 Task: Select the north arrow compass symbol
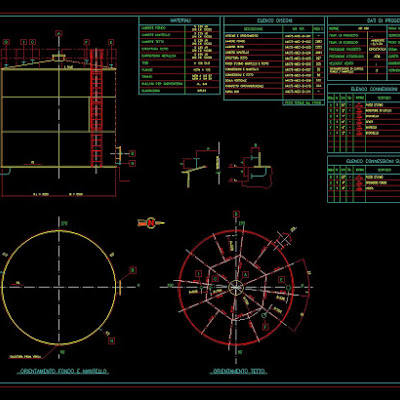point(151,222)
